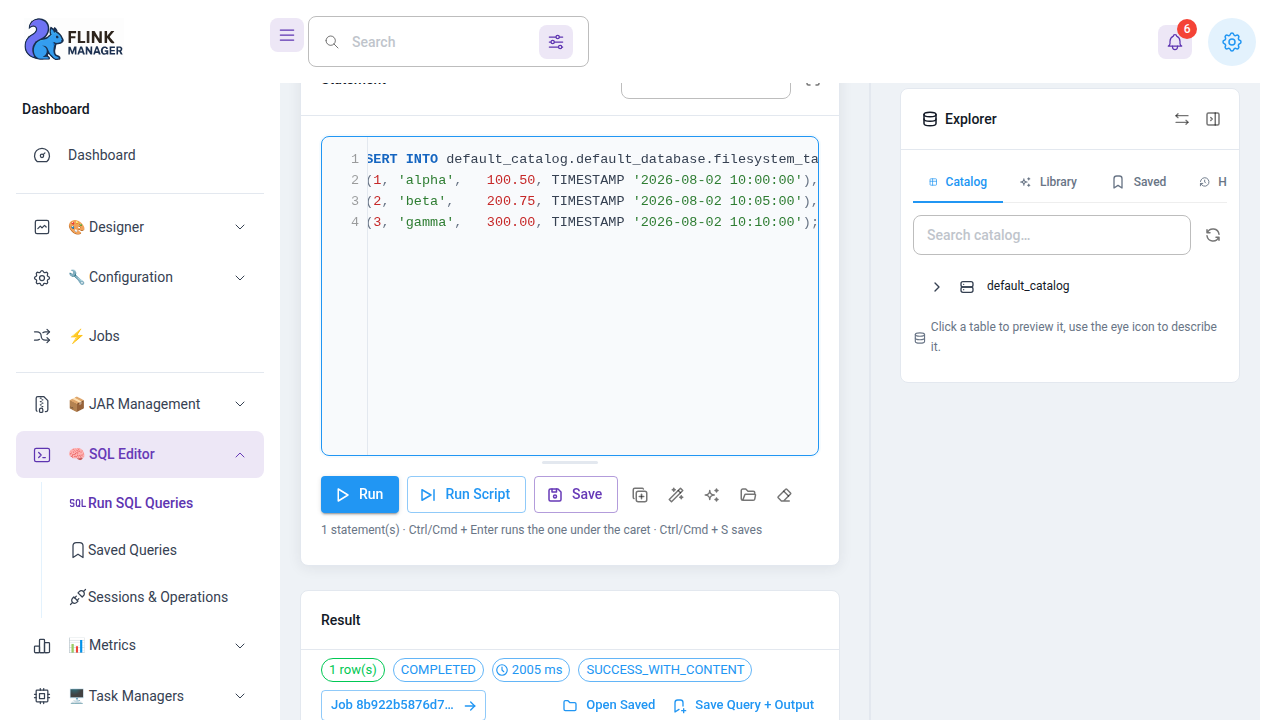Open the Job 8b922b5876d7 link
1280x720 pixels.
pos(403,705)
